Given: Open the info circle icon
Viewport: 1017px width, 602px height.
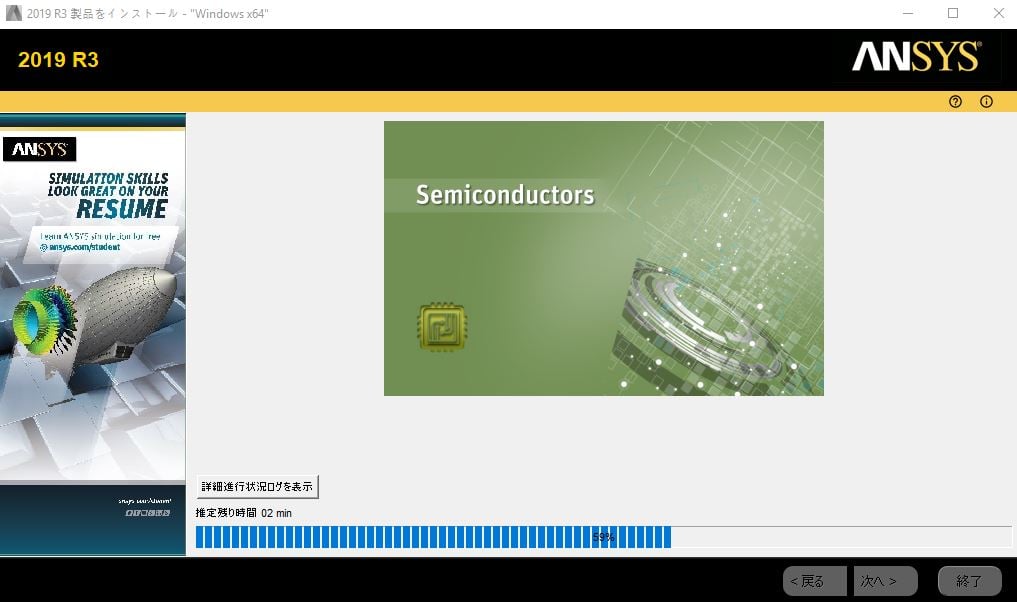Looking at the screenshot, I should 986,101.
